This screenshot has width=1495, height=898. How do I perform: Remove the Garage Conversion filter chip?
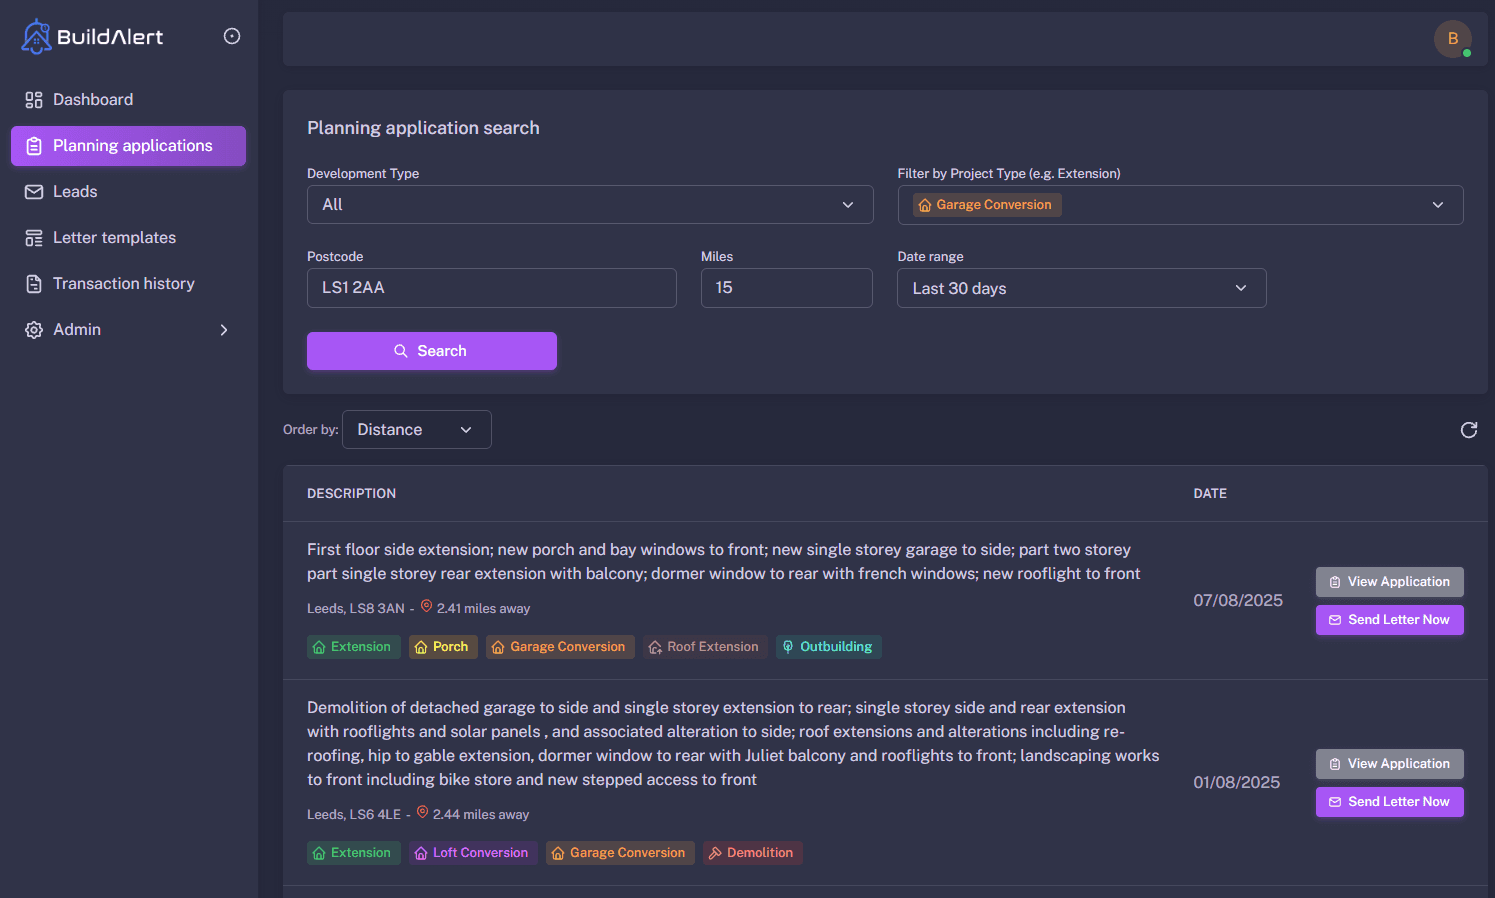click(985, 204)
